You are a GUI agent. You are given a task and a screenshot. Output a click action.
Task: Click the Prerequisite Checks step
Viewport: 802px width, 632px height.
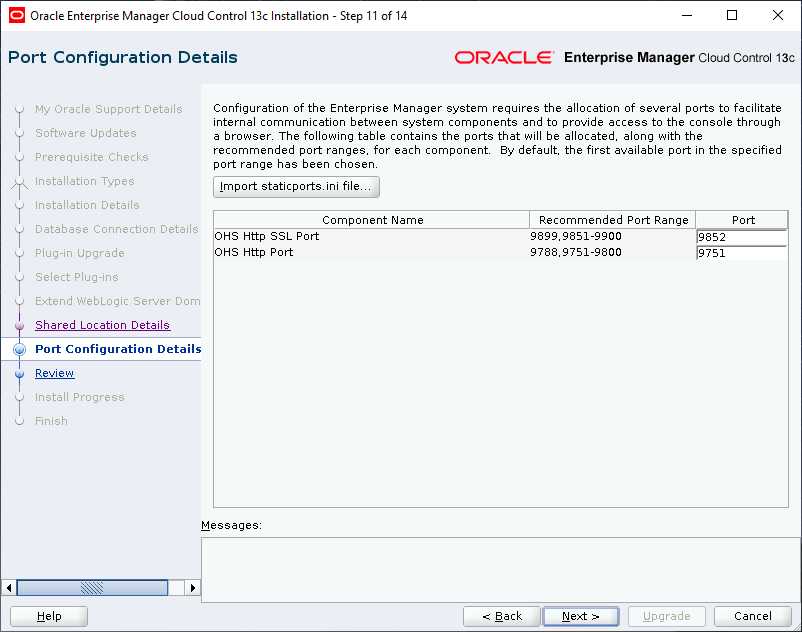tap(92, 157)
